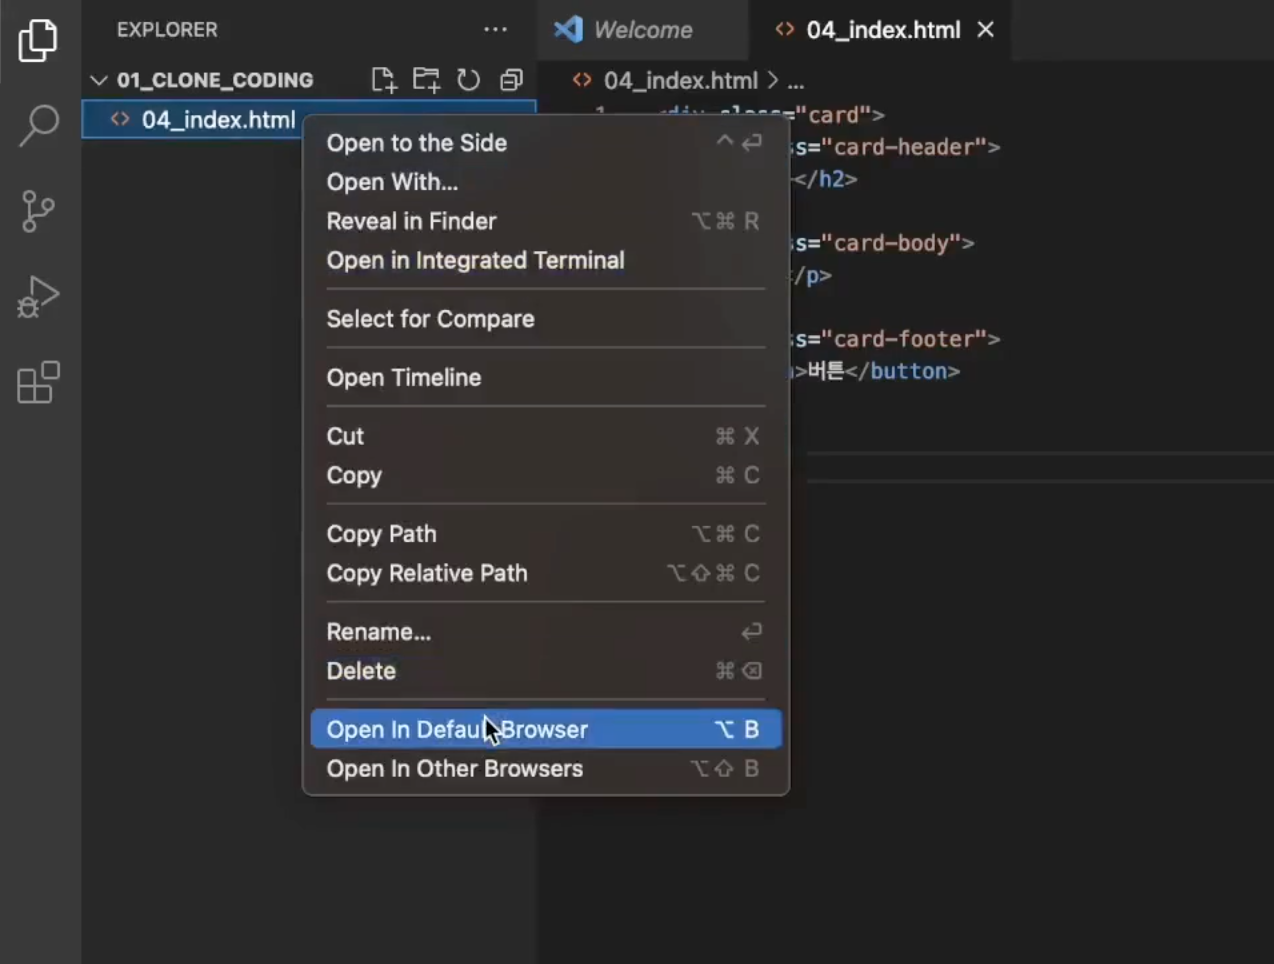
Task: Open the Run and Debug view
Action: (x=39, y=297)
